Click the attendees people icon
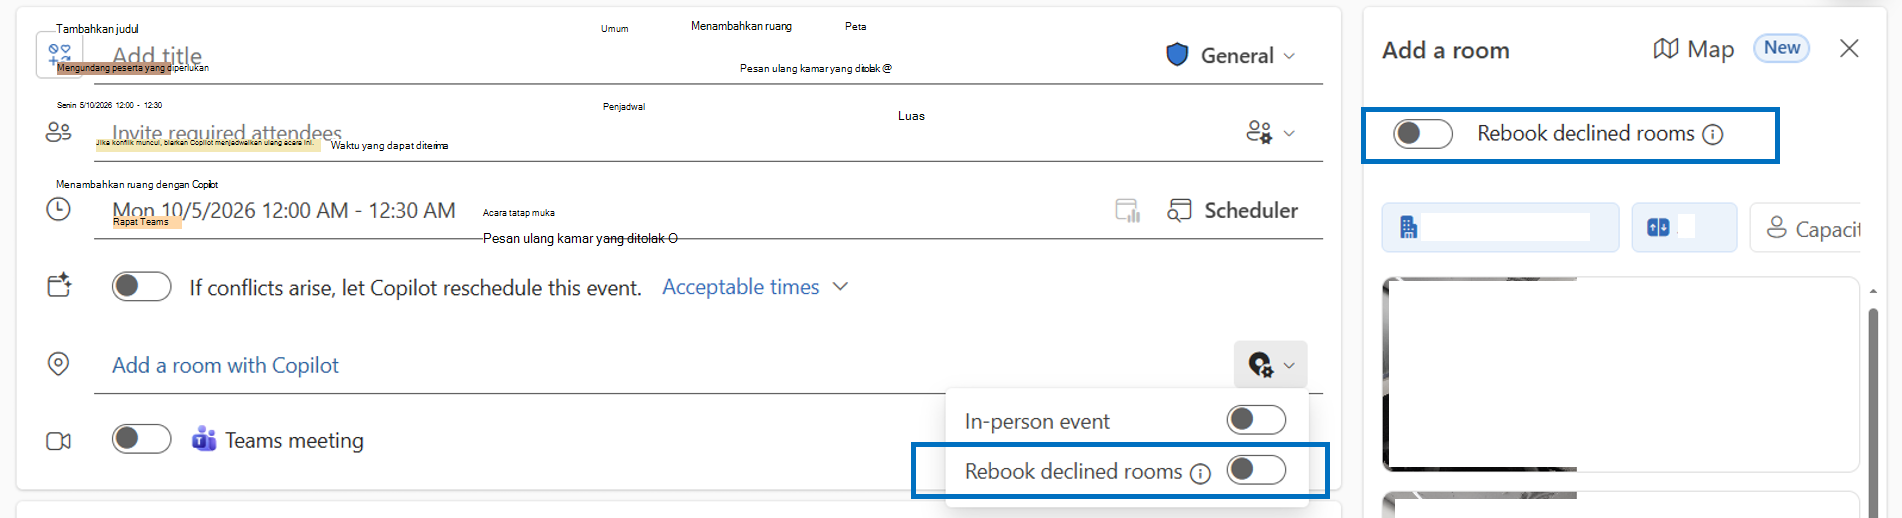The image size is (1902, 518). (x=59, y=132)
